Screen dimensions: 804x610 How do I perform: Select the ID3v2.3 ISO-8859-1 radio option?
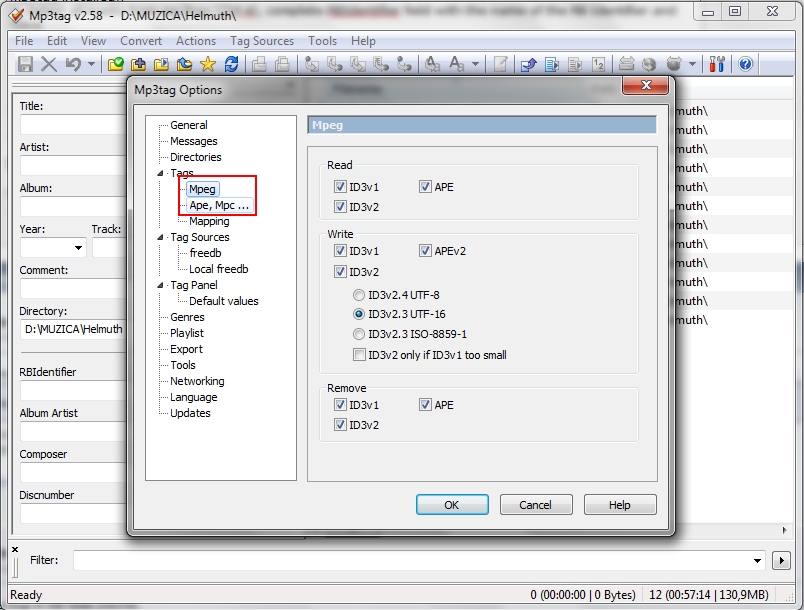pos(359,334)
